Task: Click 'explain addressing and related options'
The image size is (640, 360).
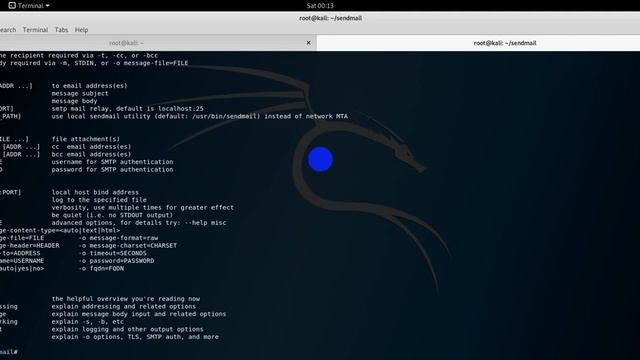Action: click(124, 307)
